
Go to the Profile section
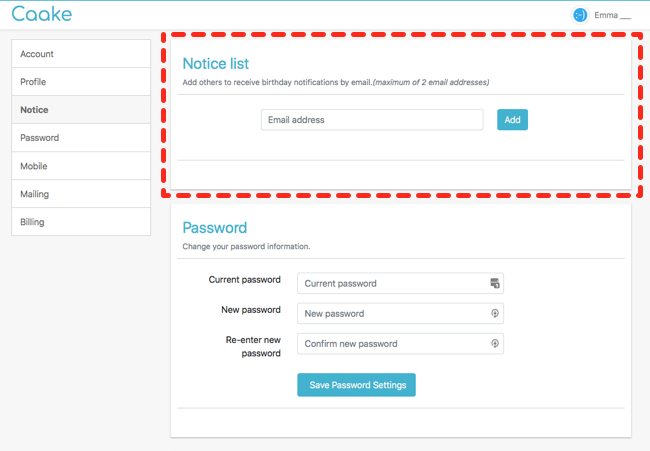coord(81,82)
